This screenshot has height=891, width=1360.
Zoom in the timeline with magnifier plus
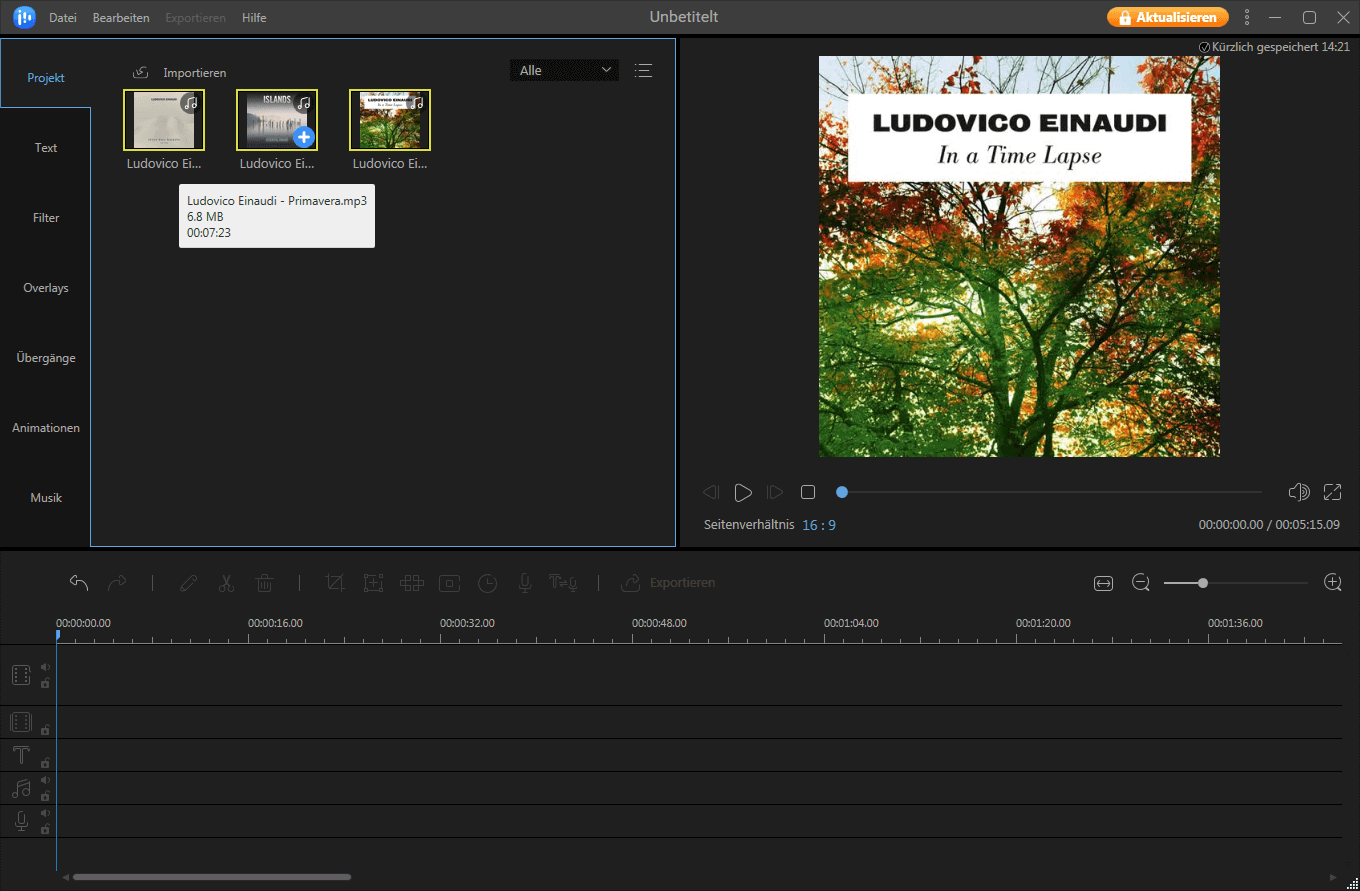click(x=1332, y=583)
